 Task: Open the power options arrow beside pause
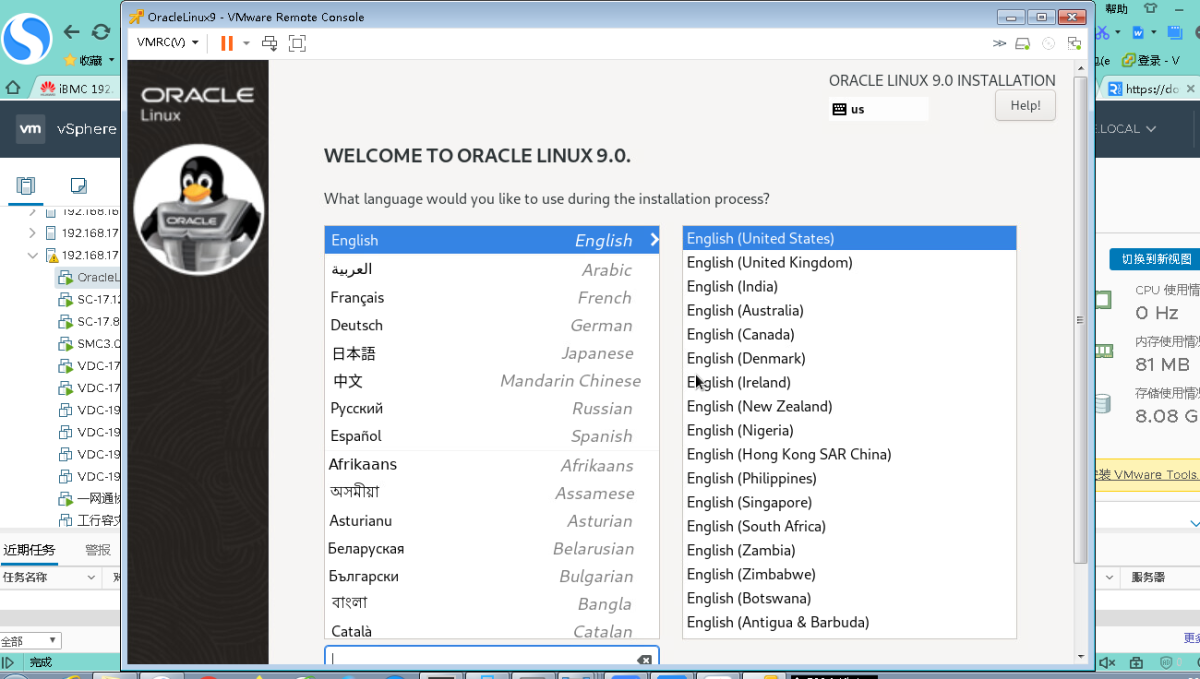(x=246, y=43)
